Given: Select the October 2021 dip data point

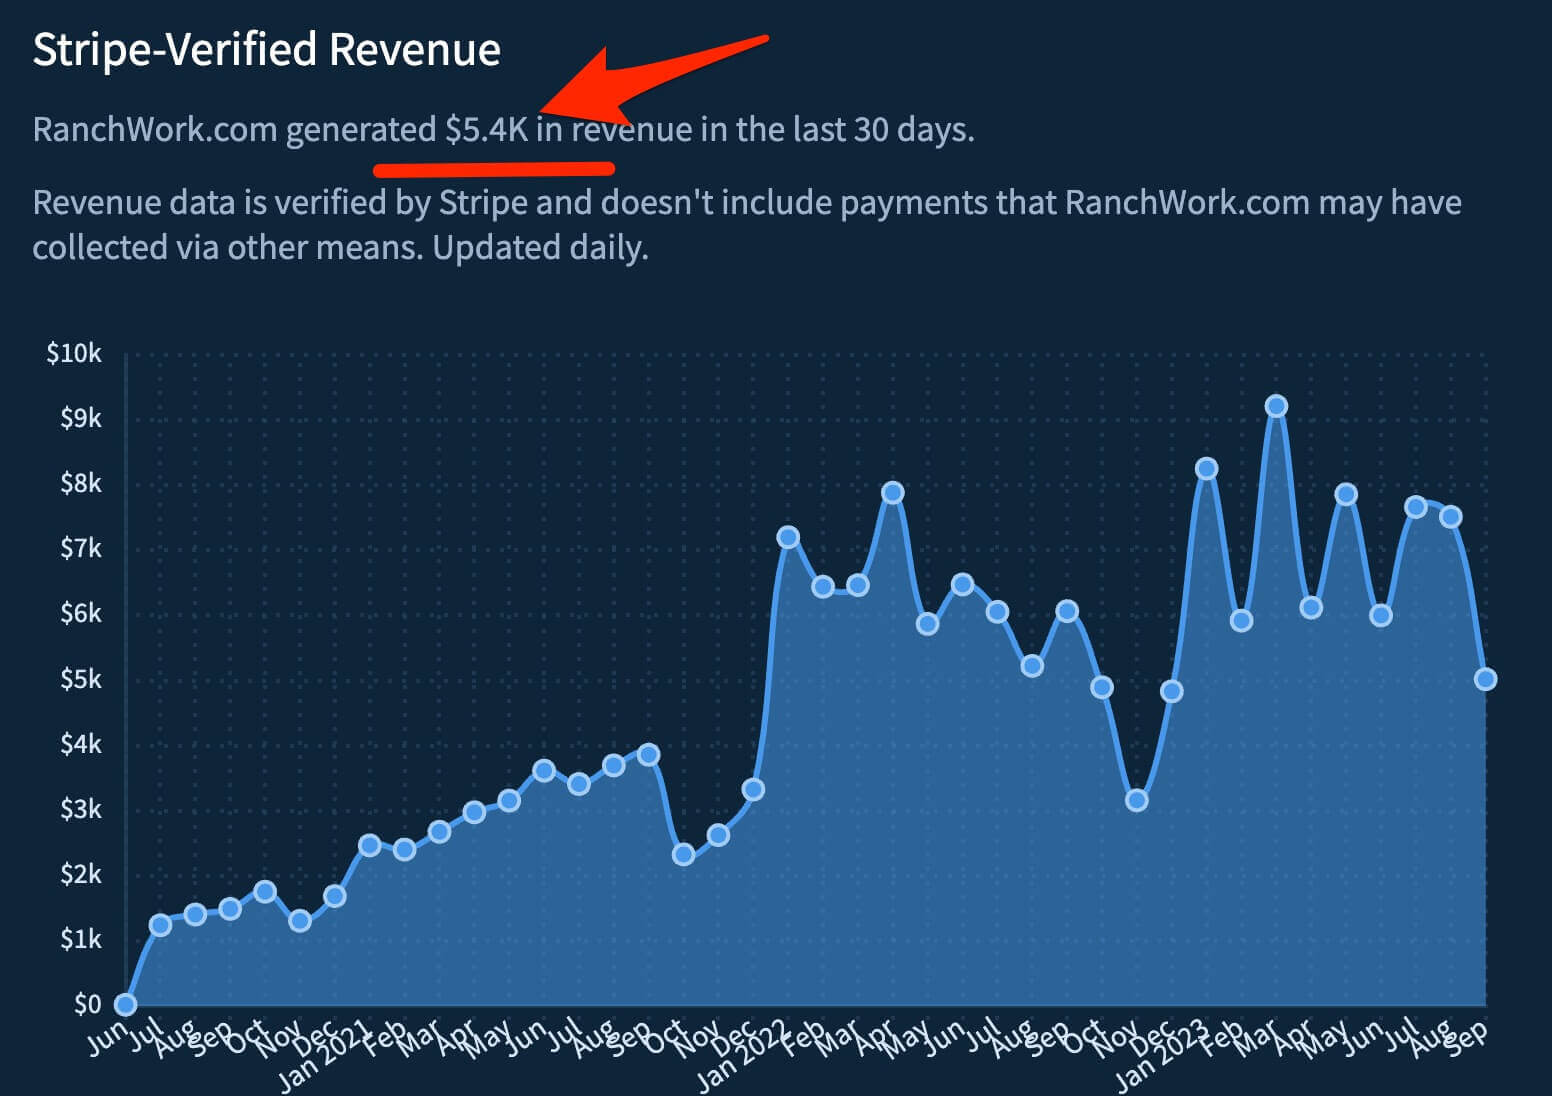Looking at the screenshot, I should pos(683,854).
